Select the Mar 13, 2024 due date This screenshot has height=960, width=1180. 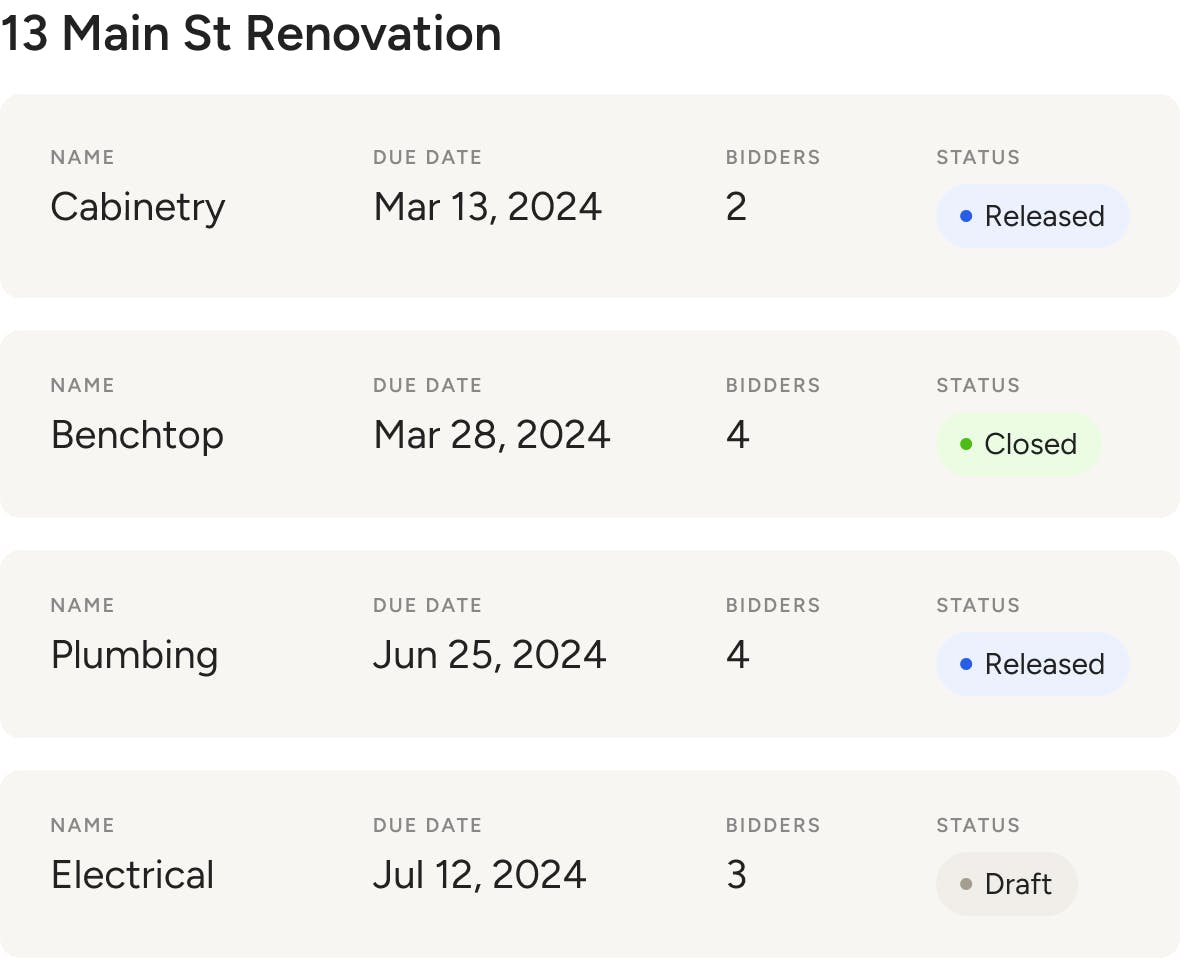[x=487, y=207]
